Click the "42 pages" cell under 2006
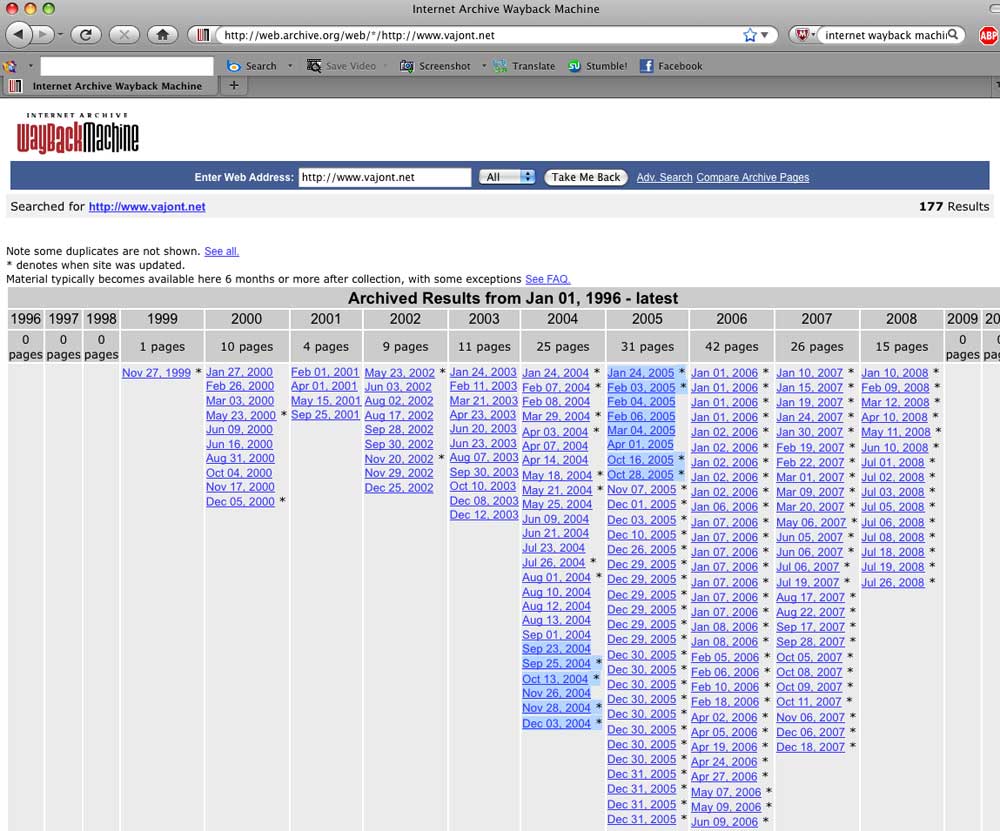The width and height of the screenshot is (1000, 831). coord(732,346)
